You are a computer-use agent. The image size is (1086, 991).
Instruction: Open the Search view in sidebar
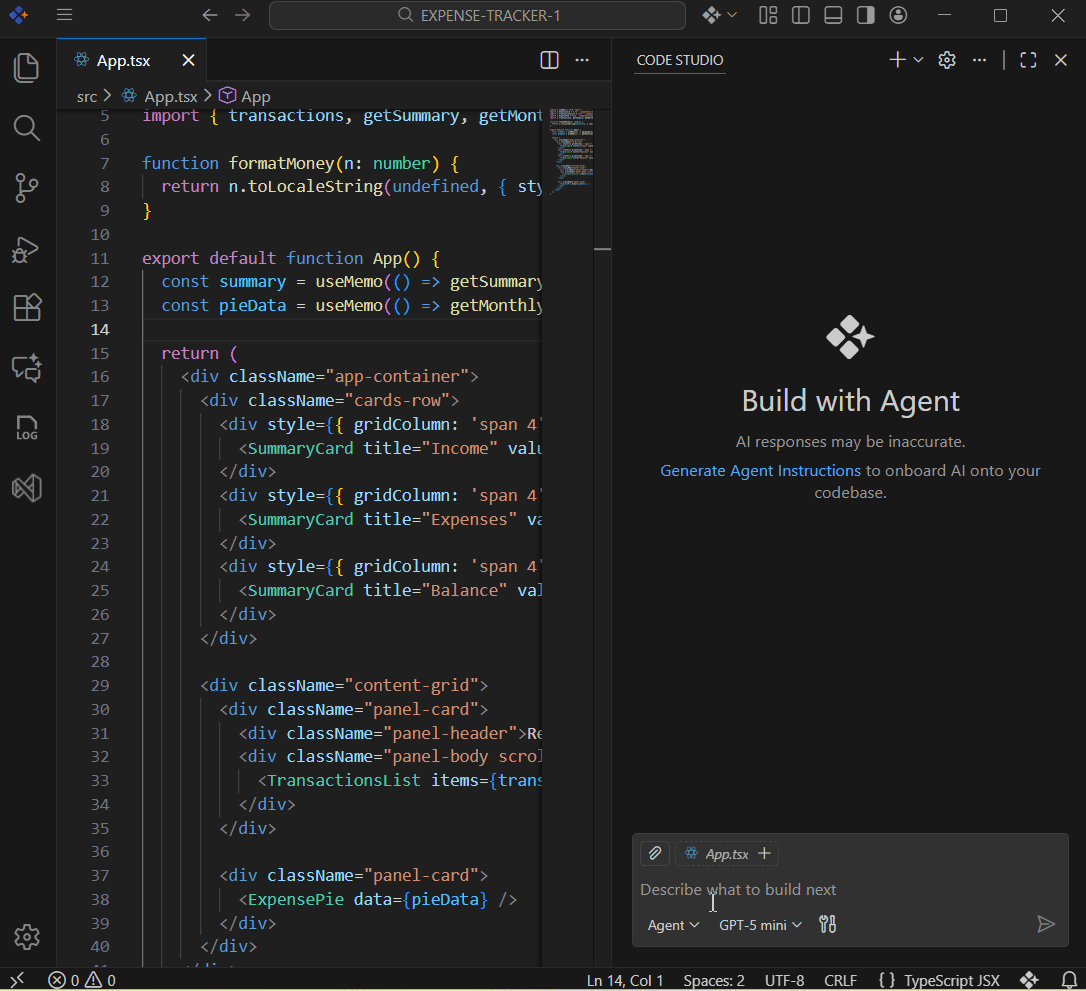click(x=27, y=128)
